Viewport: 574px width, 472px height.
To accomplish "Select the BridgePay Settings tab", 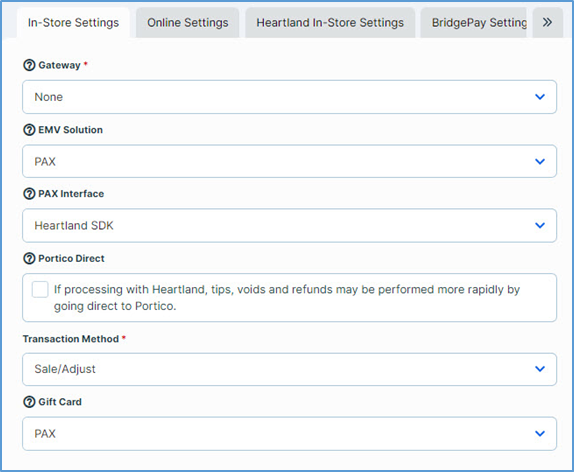I will click(x=473, y=23).
